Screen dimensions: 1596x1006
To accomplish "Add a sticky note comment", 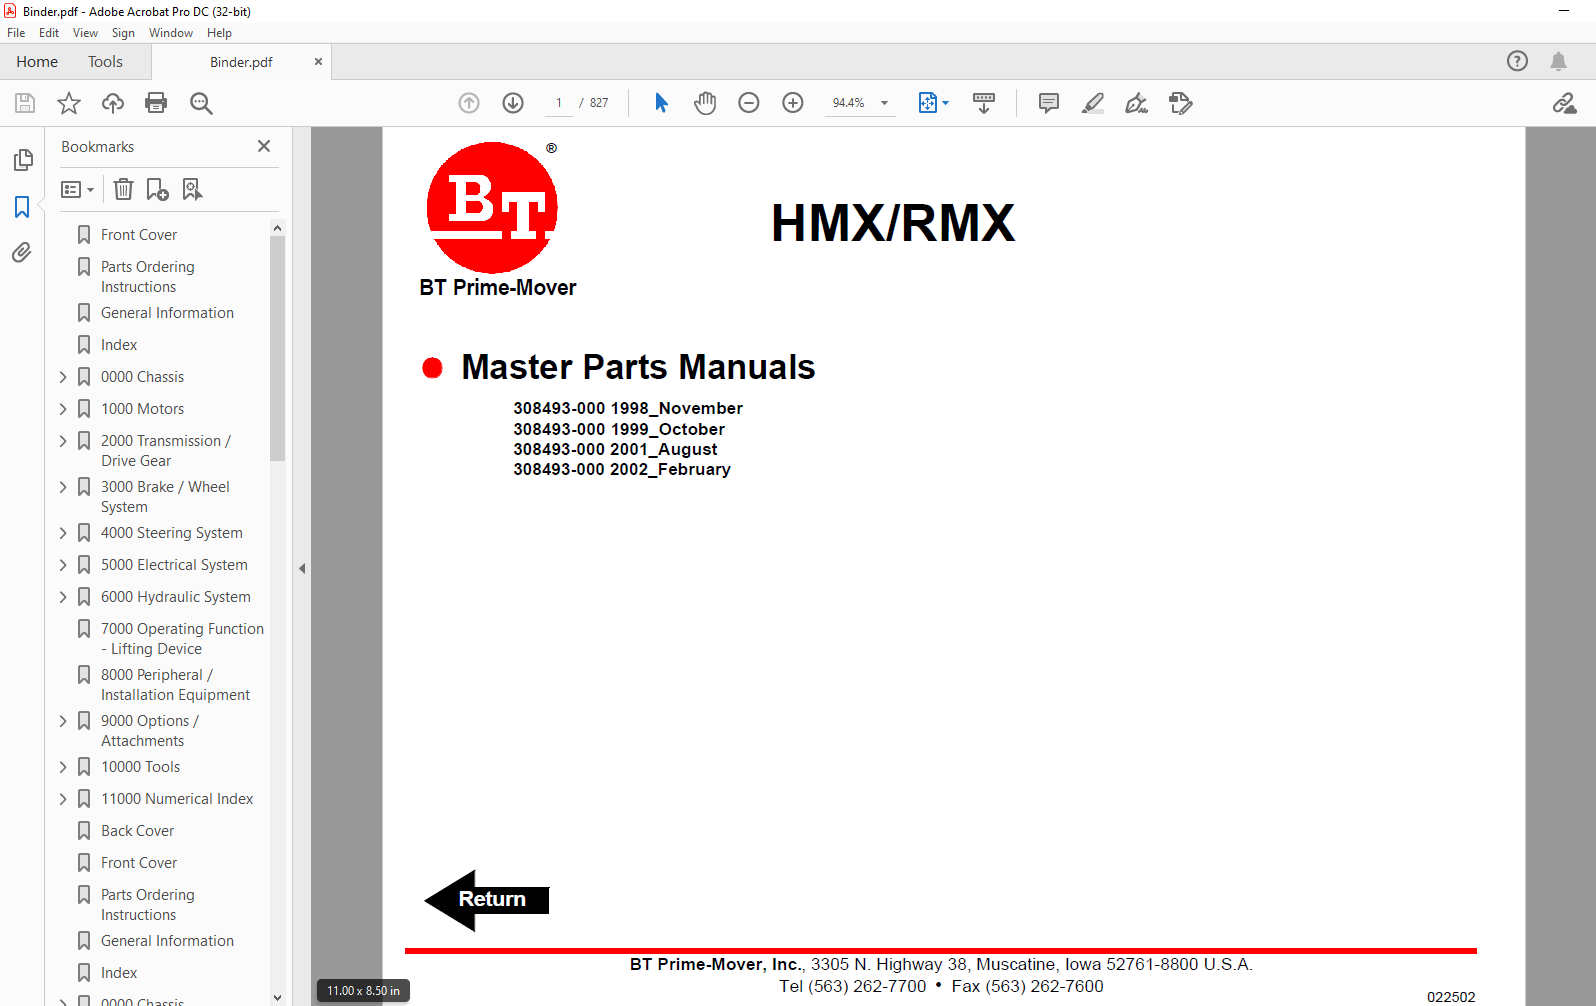I will click(1049, 103).
